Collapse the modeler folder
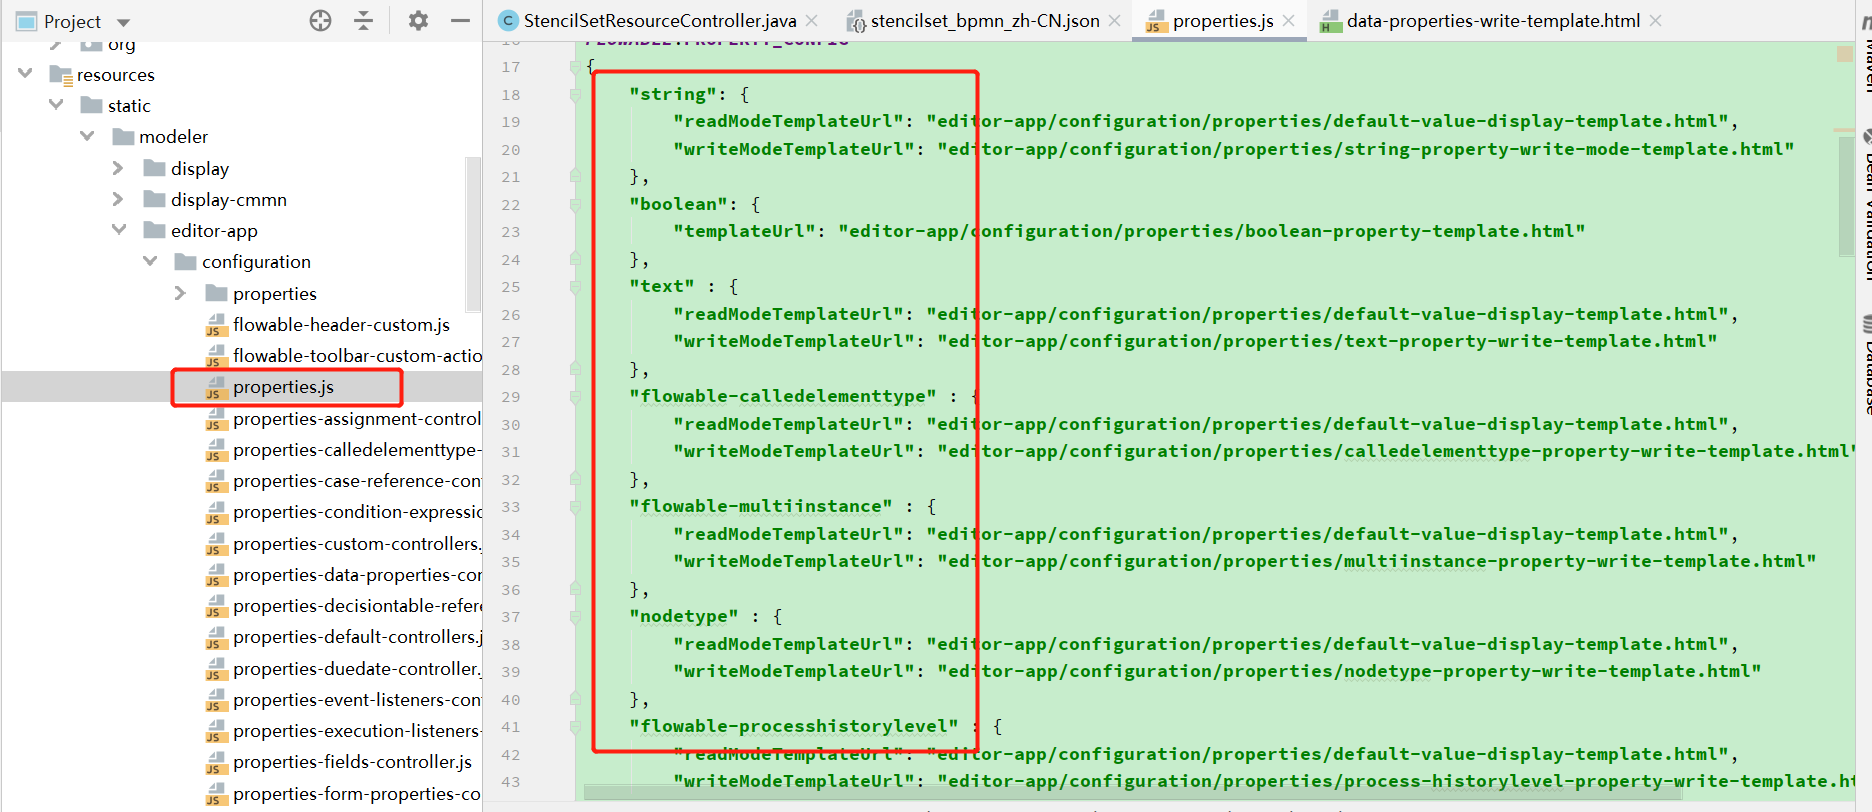 [87, 135]
